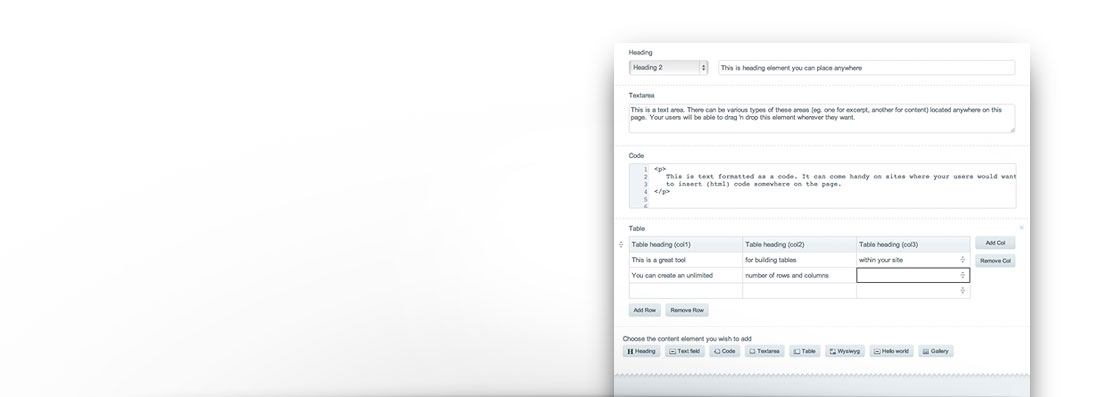Viewport: 1120px width, 397px height.
Task: Add a Heading content element
Action: pyautogui.click(x=641, y=351)
